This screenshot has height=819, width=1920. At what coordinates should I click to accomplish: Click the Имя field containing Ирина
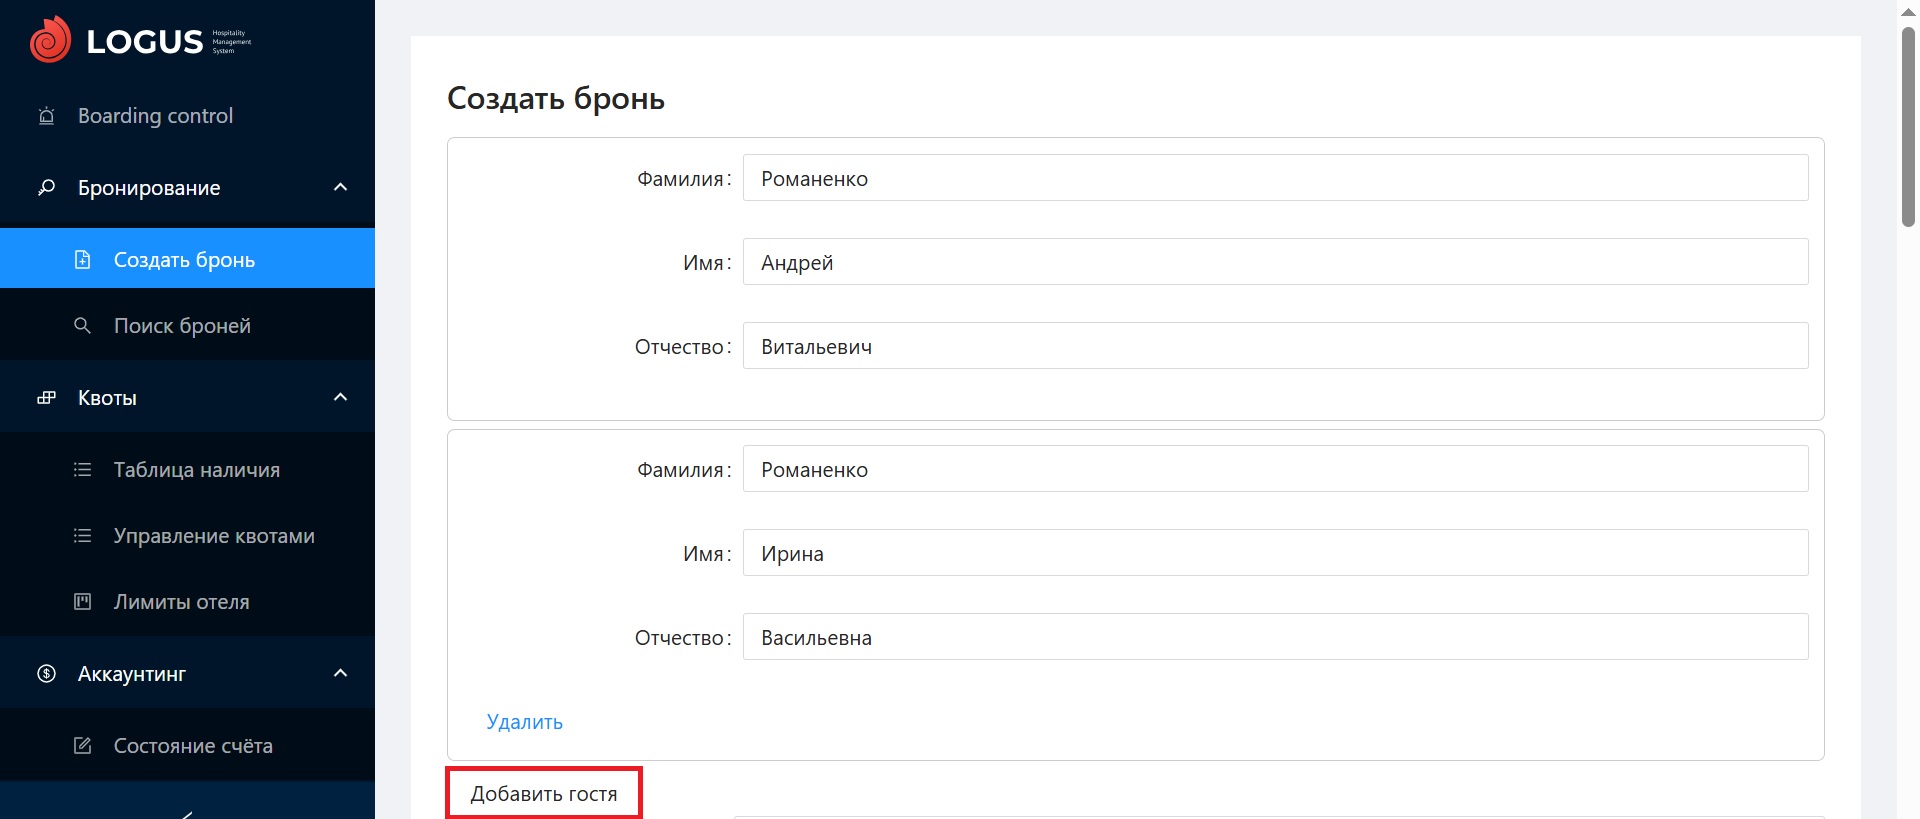1275,553
